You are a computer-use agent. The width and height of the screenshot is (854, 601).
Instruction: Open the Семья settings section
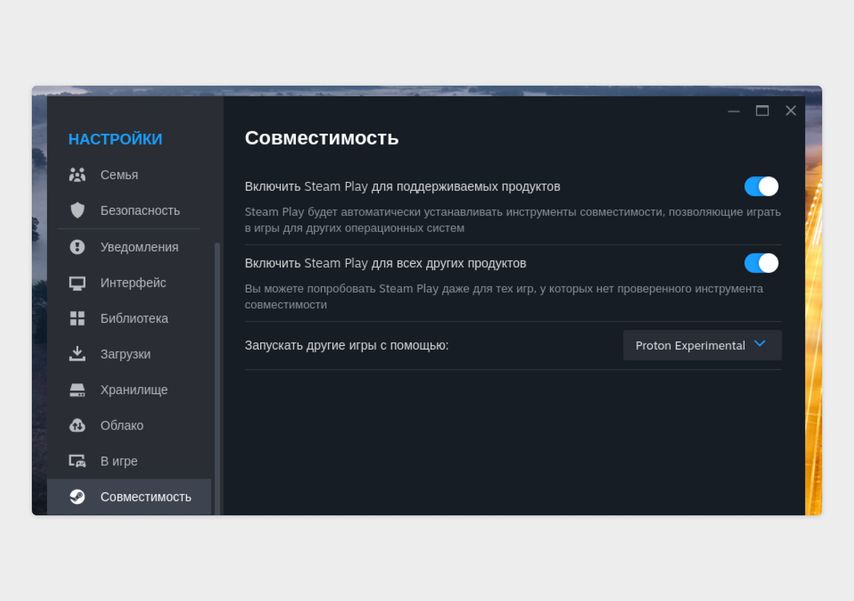tap(129, 175)
